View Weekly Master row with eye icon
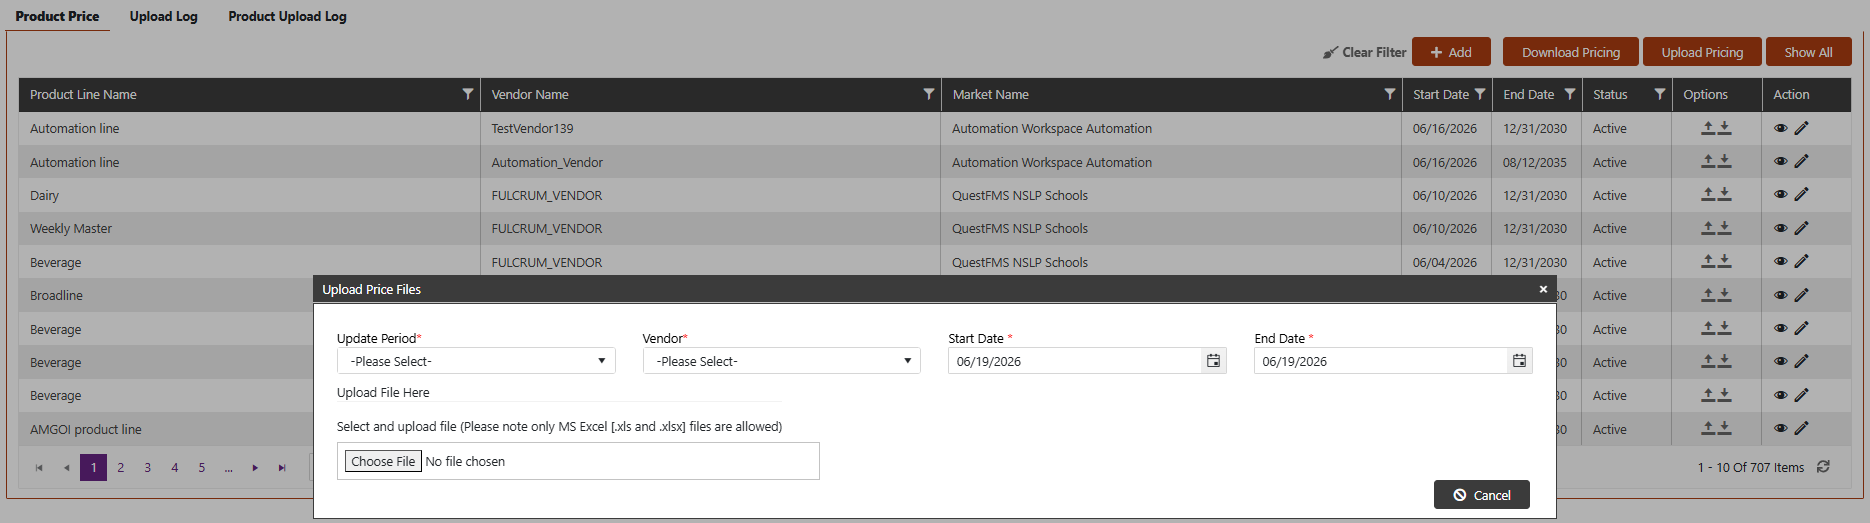The height and width of the screenshot is (523, 1870). pyautogui.click(x=1781, y=228)
